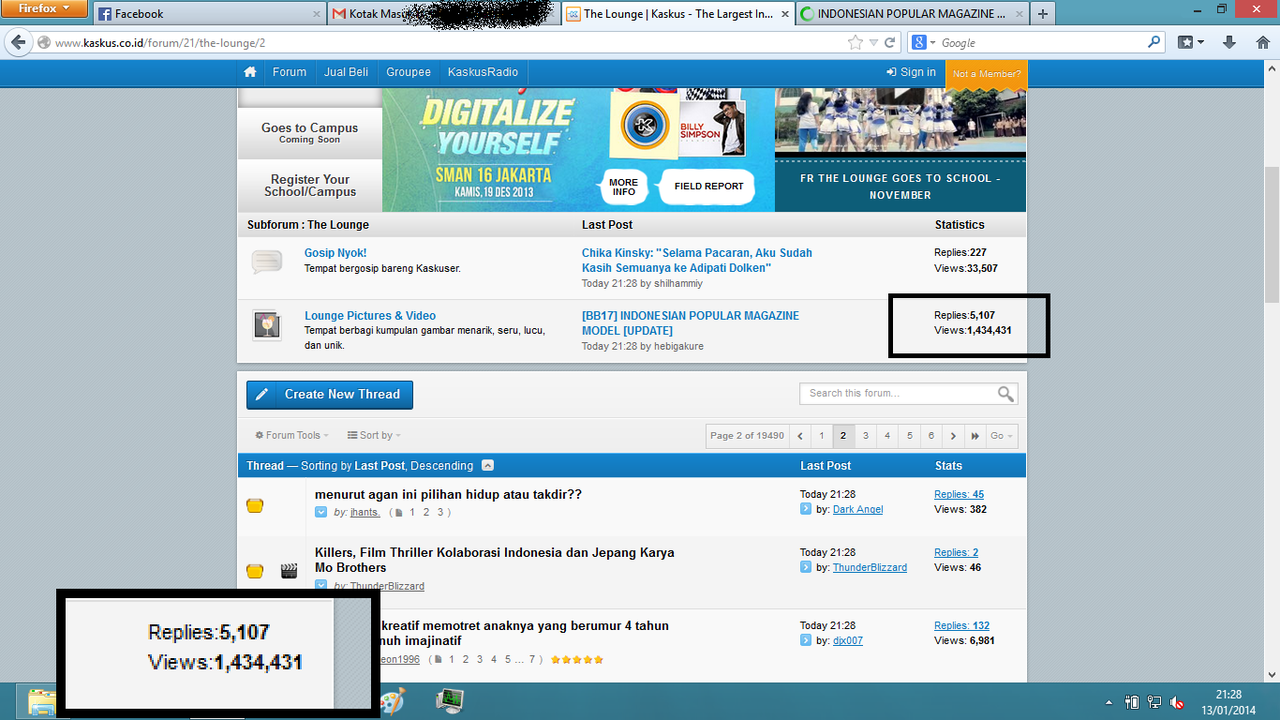Reload the page with the refresh icon
This screenshot has width=1280, height=720.
[x=889, y=43]
